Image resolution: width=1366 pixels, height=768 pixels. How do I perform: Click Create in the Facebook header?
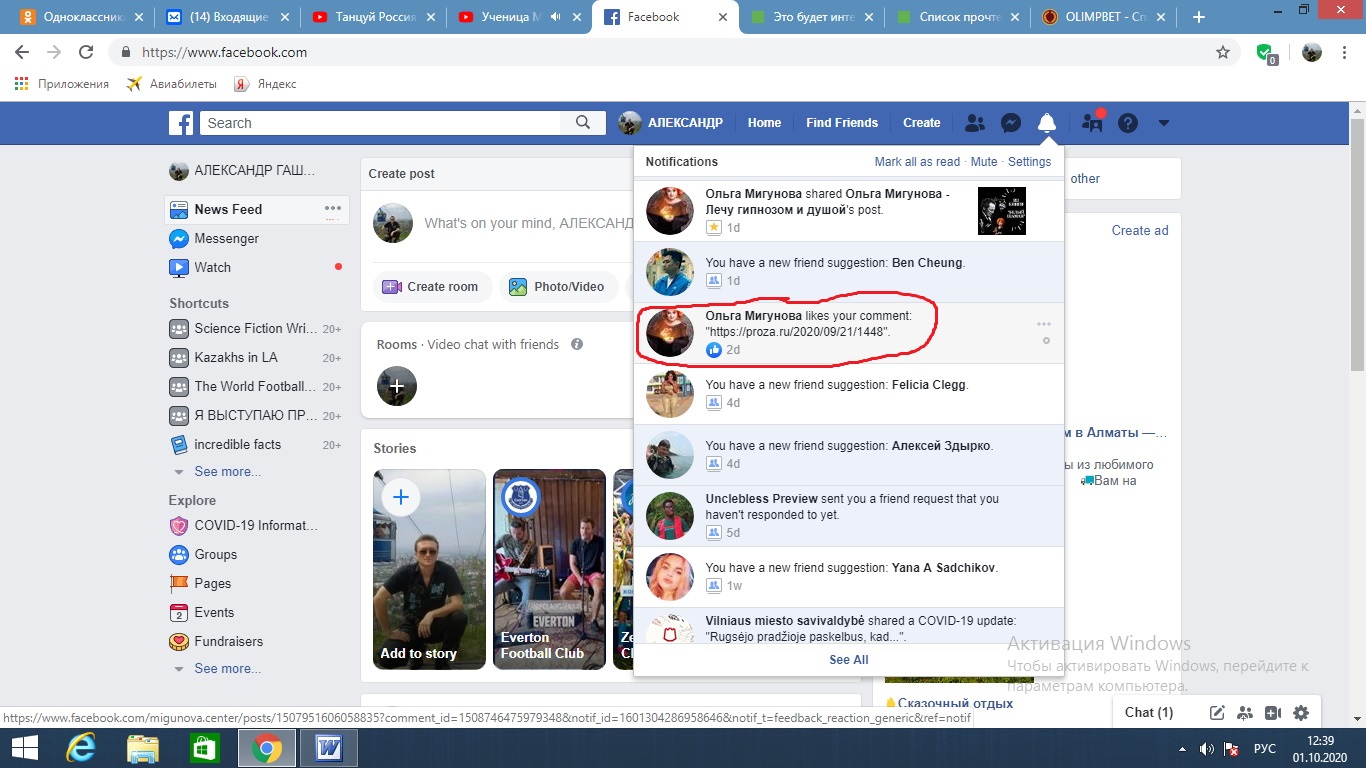coord(921,123)
